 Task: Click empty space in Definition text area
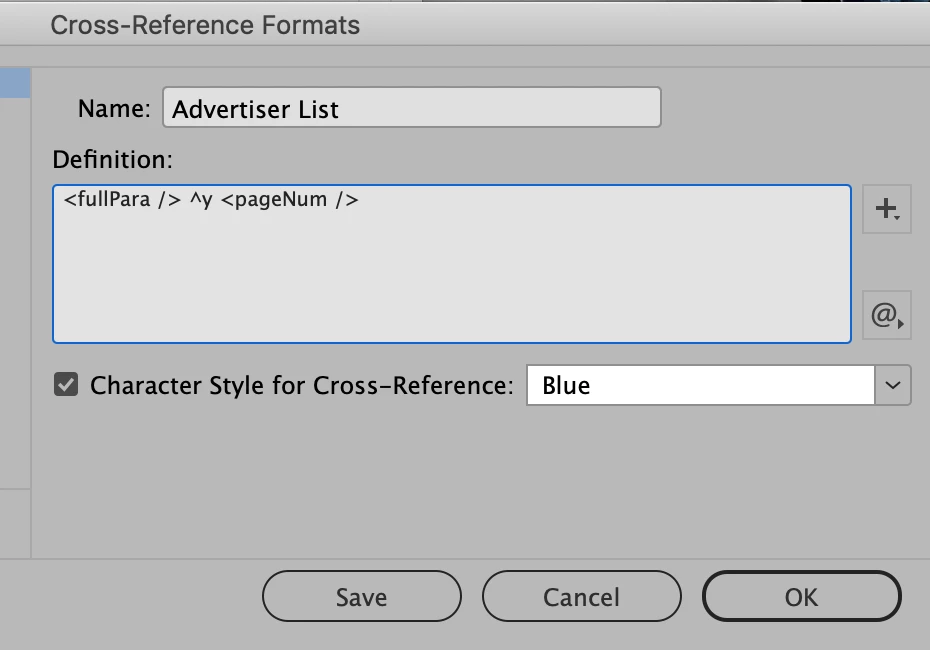450,280
